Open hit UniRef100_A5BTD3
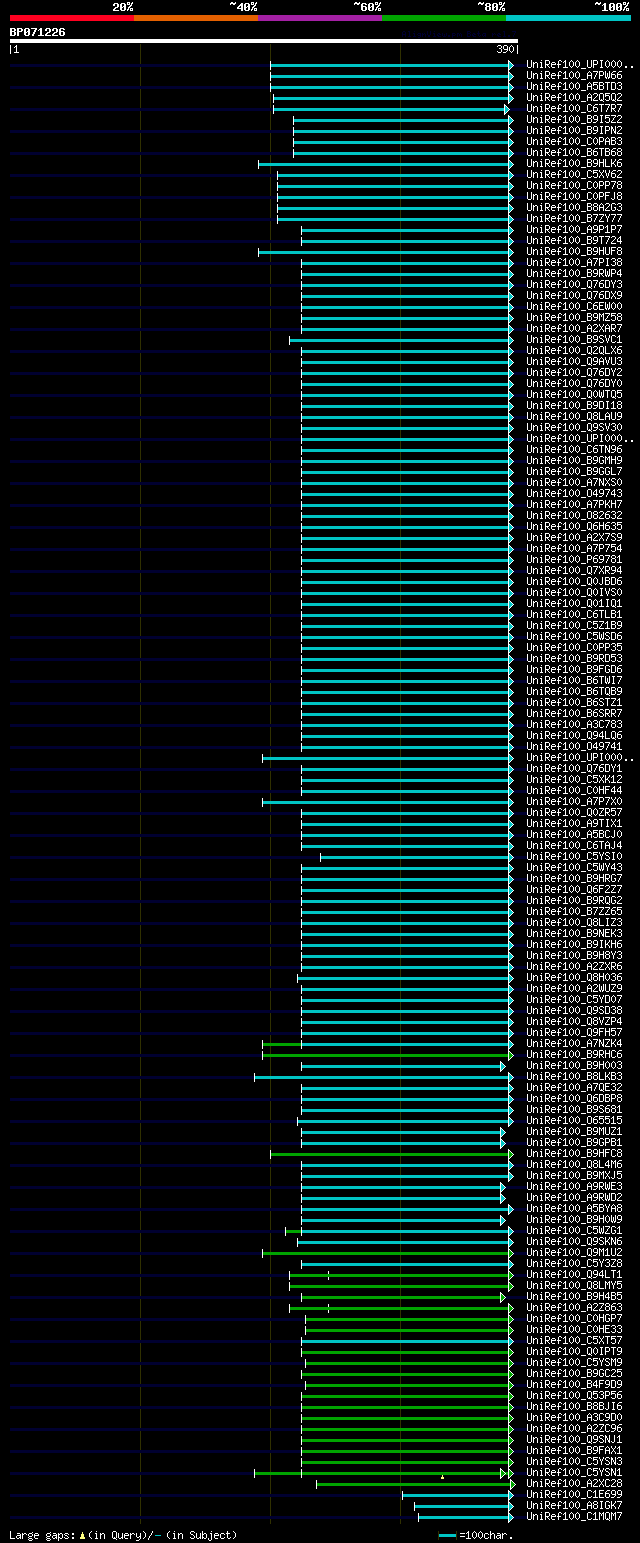640x1543 pixels. 574,87
